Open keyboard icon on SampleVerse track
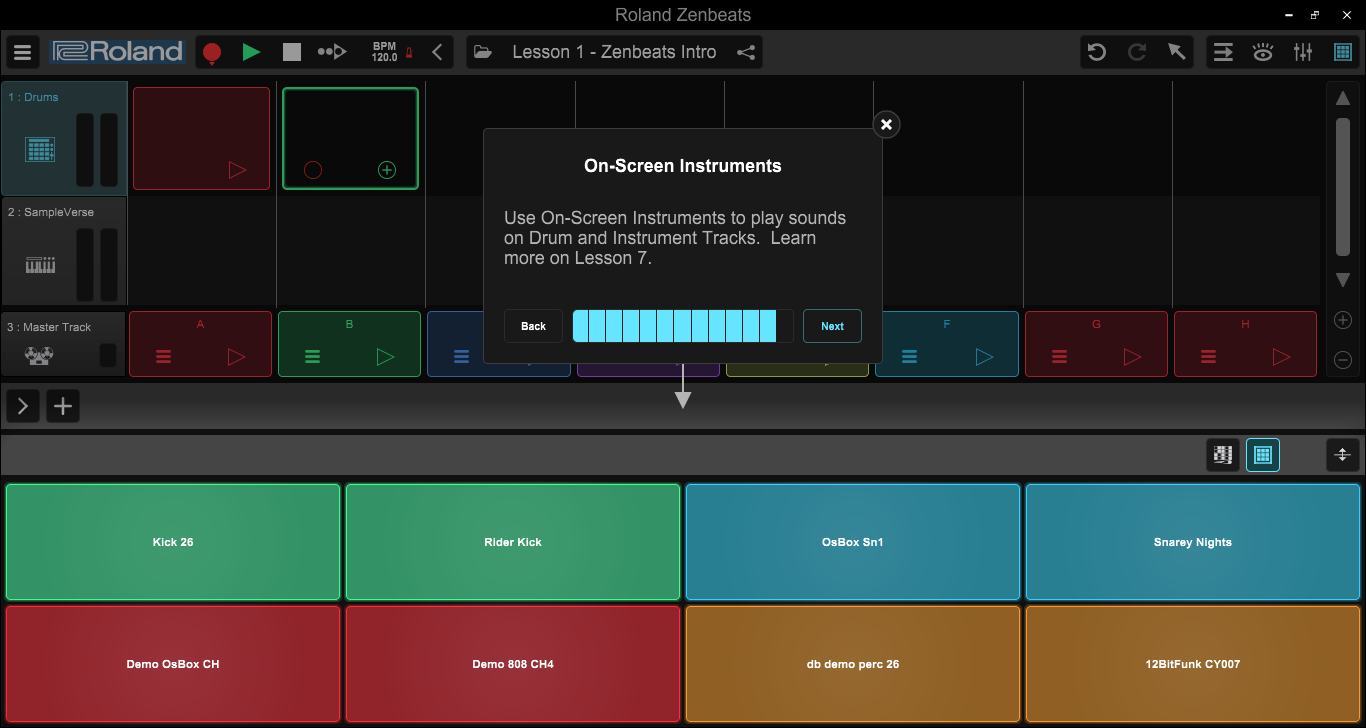This screenshot has height=728, width=1366. pyautogui.click(x=40, y=265)
